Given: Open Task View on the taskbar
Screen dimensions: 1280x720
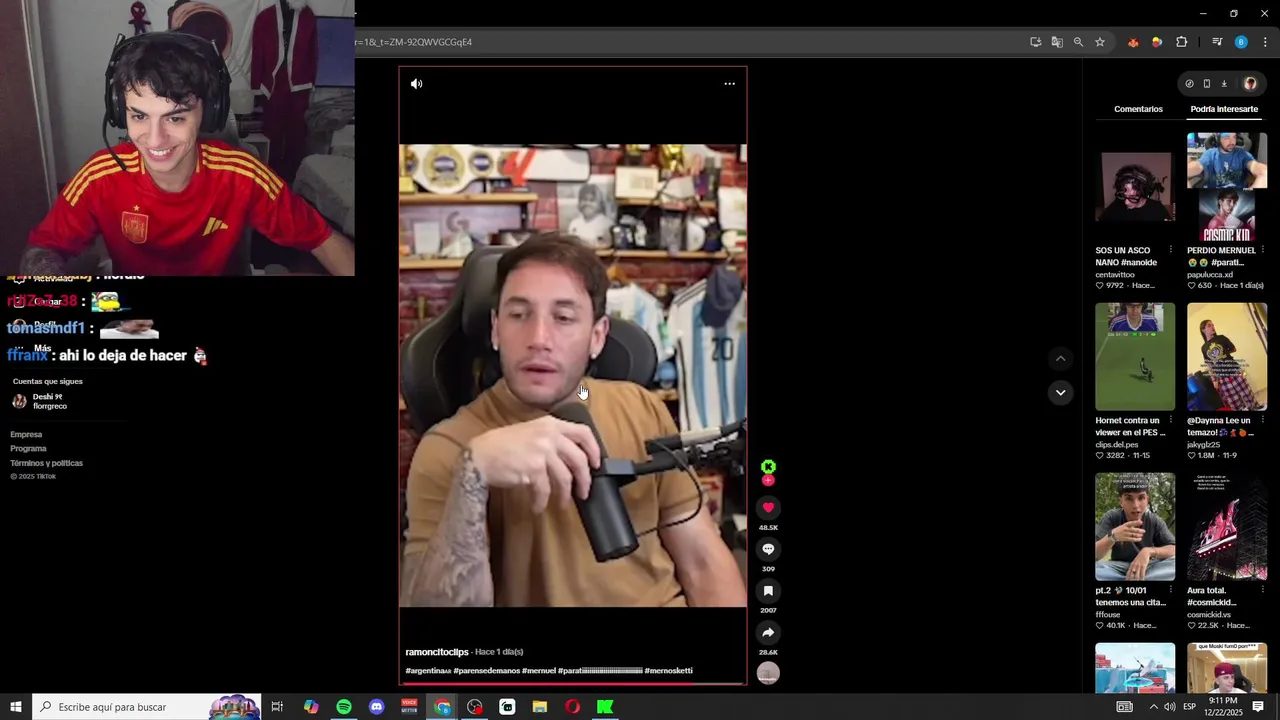Looking at the screenshot, I should (x=277, y=707).
